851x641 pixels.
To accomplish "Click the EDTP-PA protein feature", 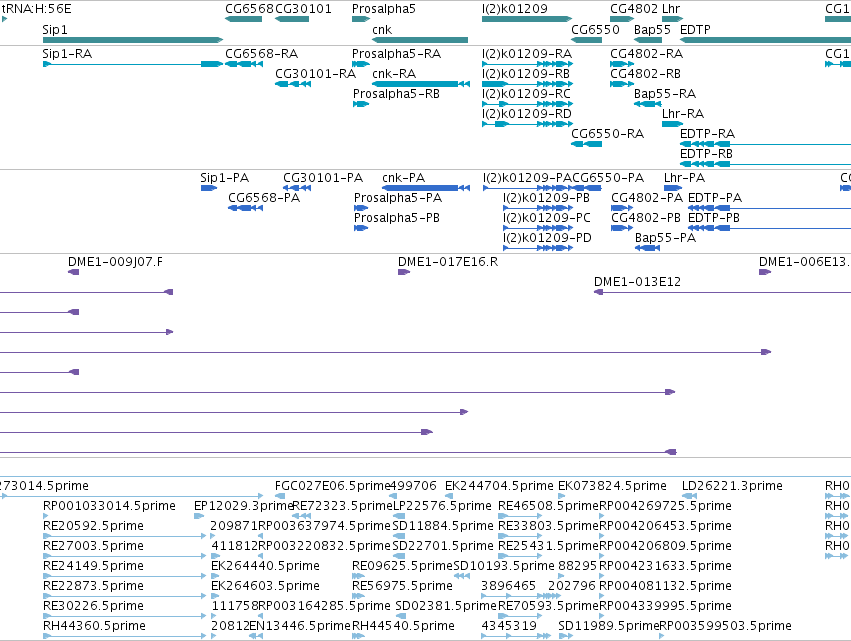I will (x=770, y=208).
